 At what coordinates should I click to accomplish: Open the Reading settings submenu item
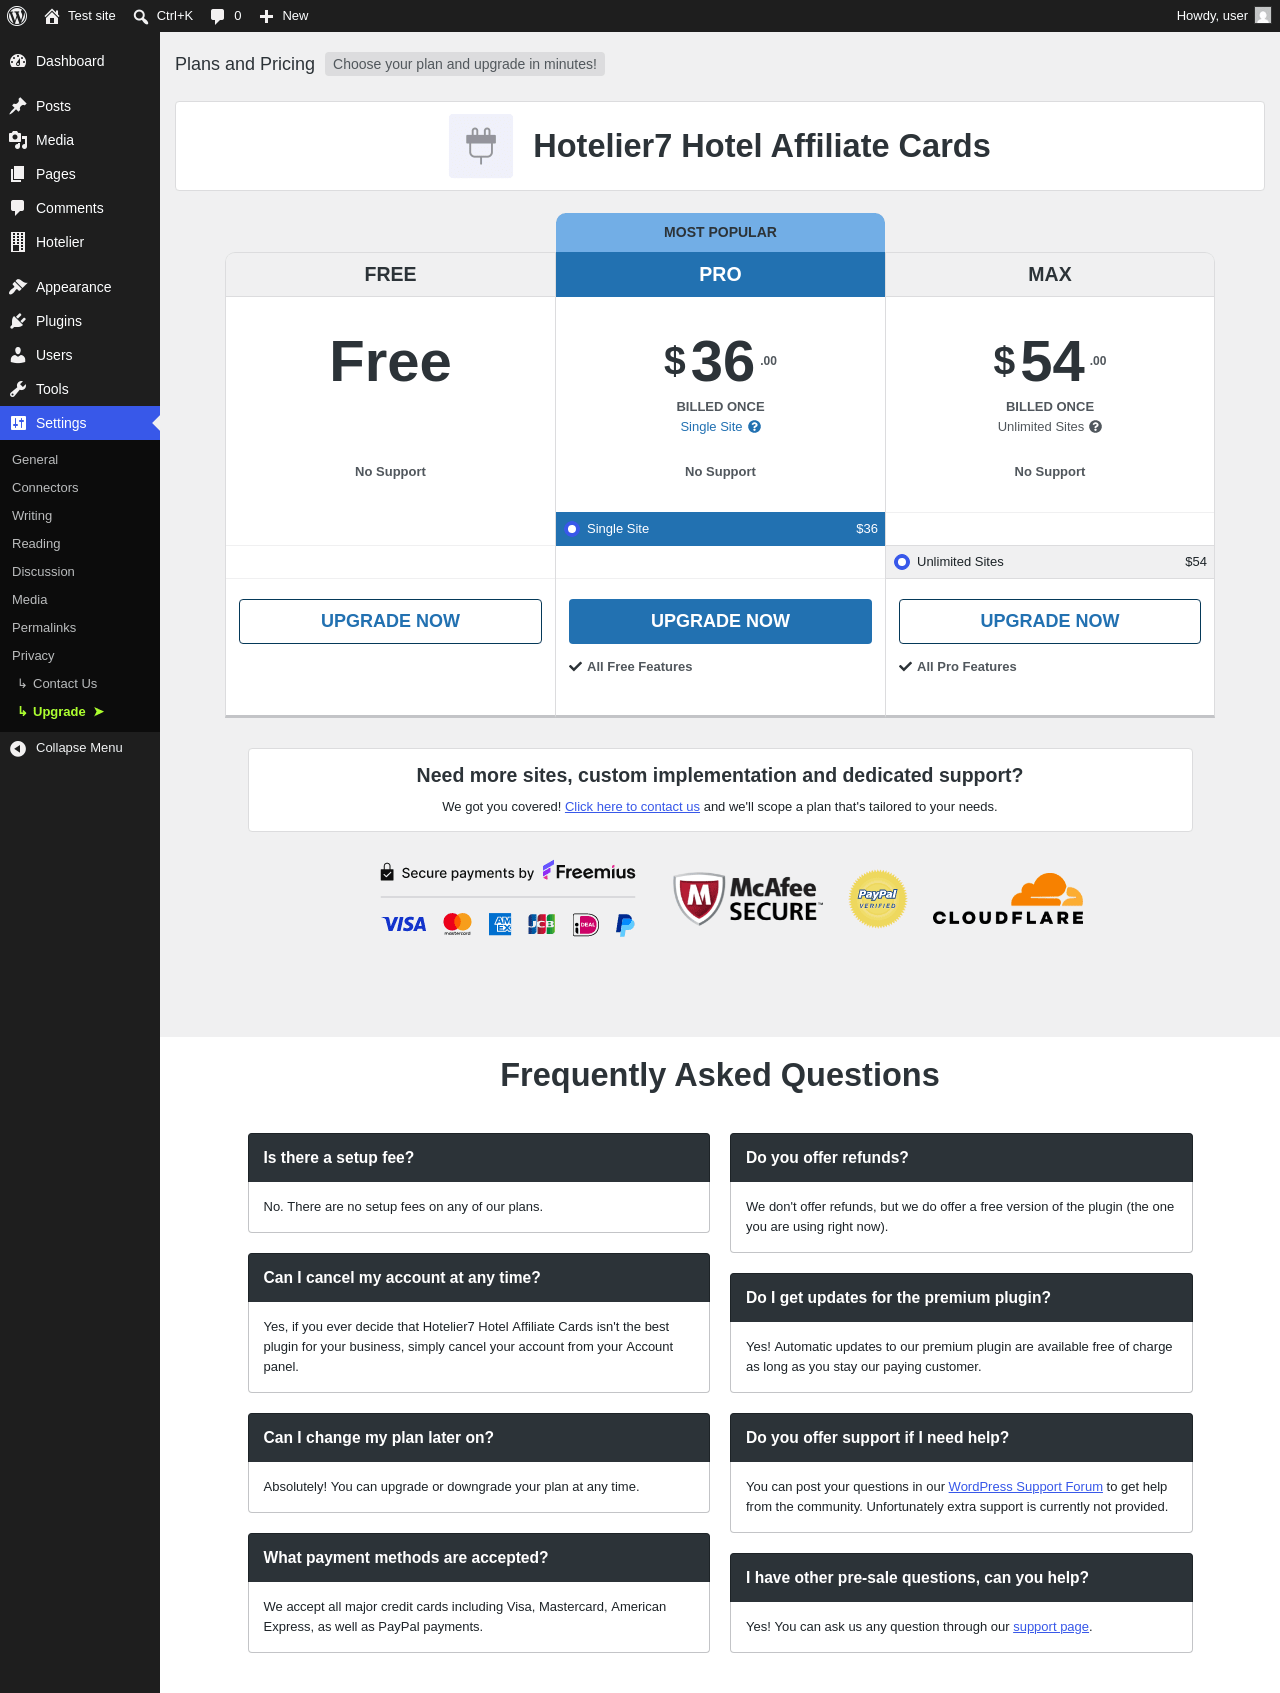pyautogui.click(x=36, y=544)
